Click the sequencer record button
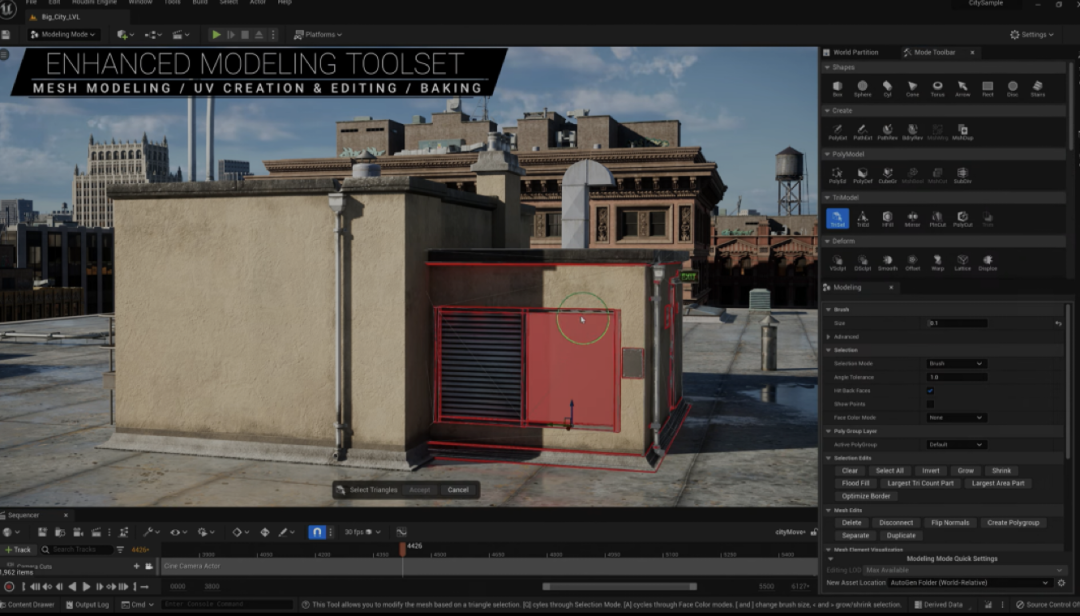Viewport: 1080px width, 616px height. tap(9, 587)
